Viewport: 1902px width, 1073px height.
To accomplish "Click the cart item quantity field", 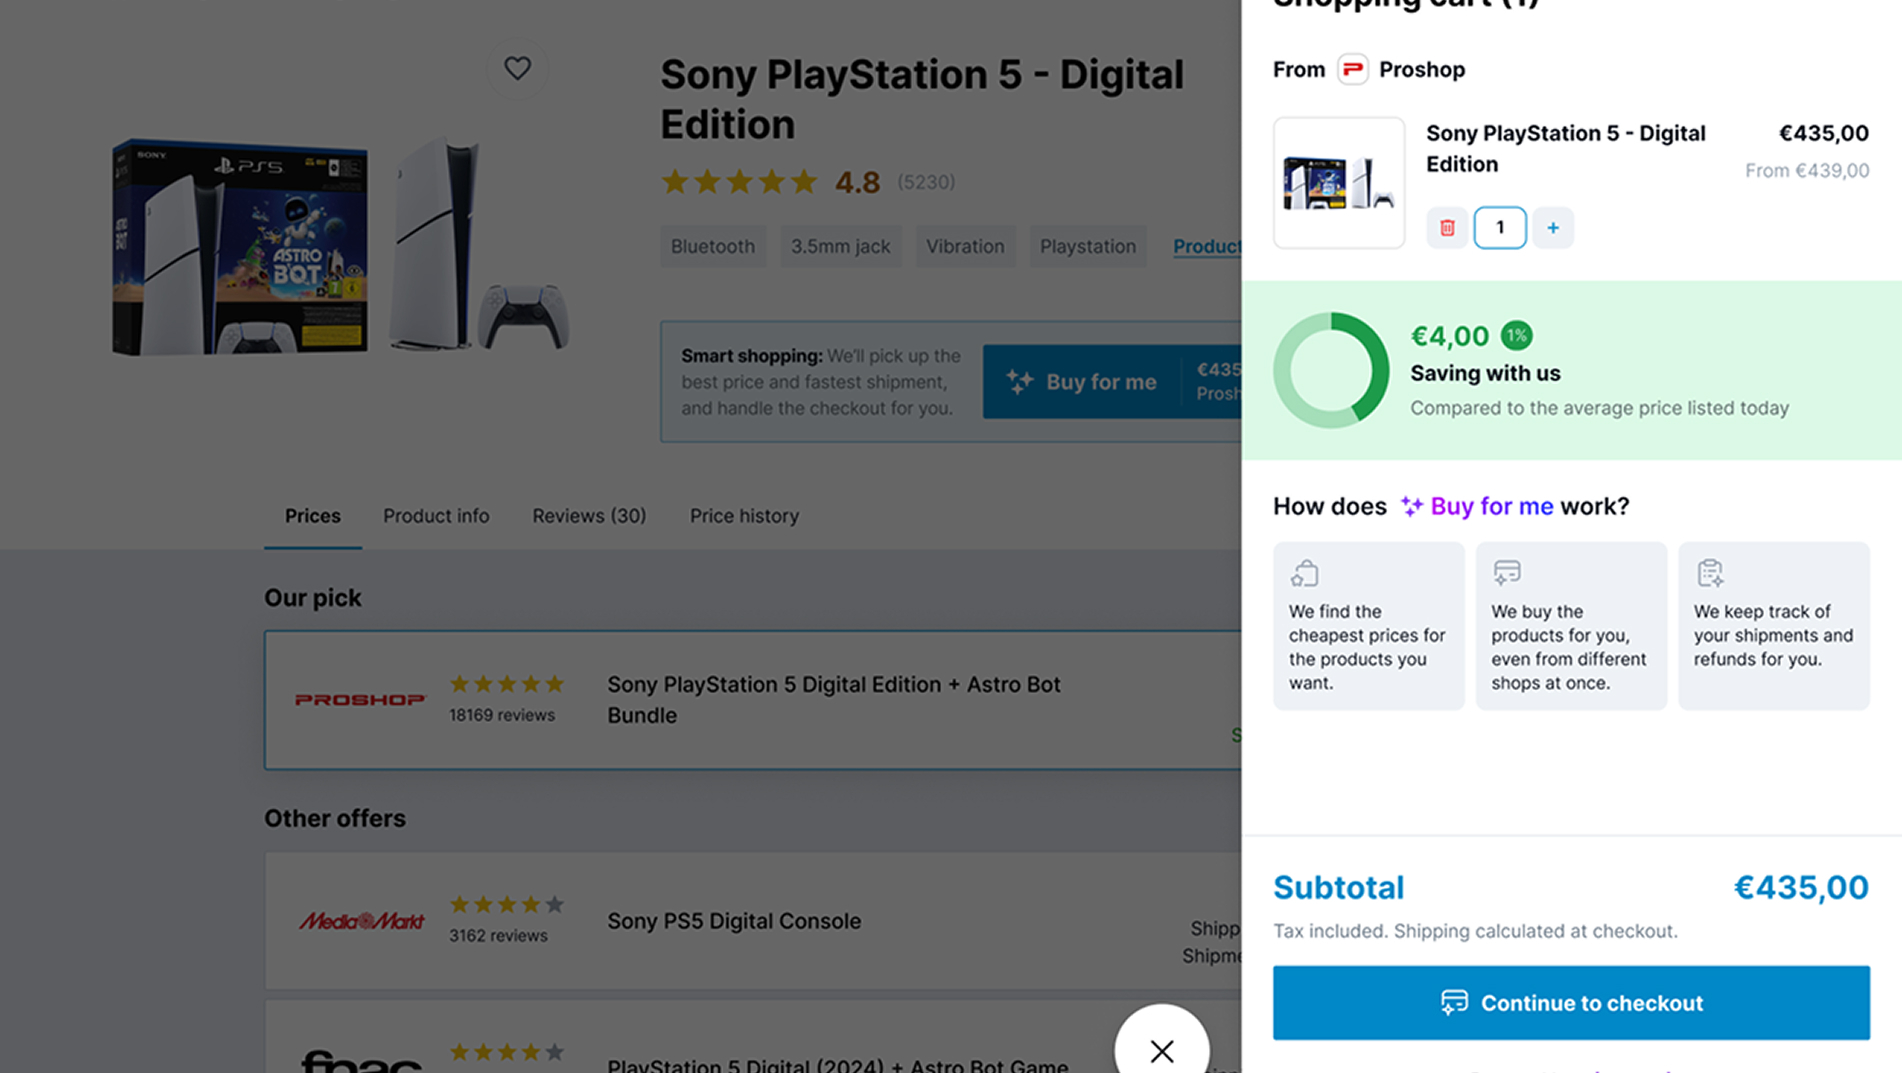I will (x=1499, y=228).
